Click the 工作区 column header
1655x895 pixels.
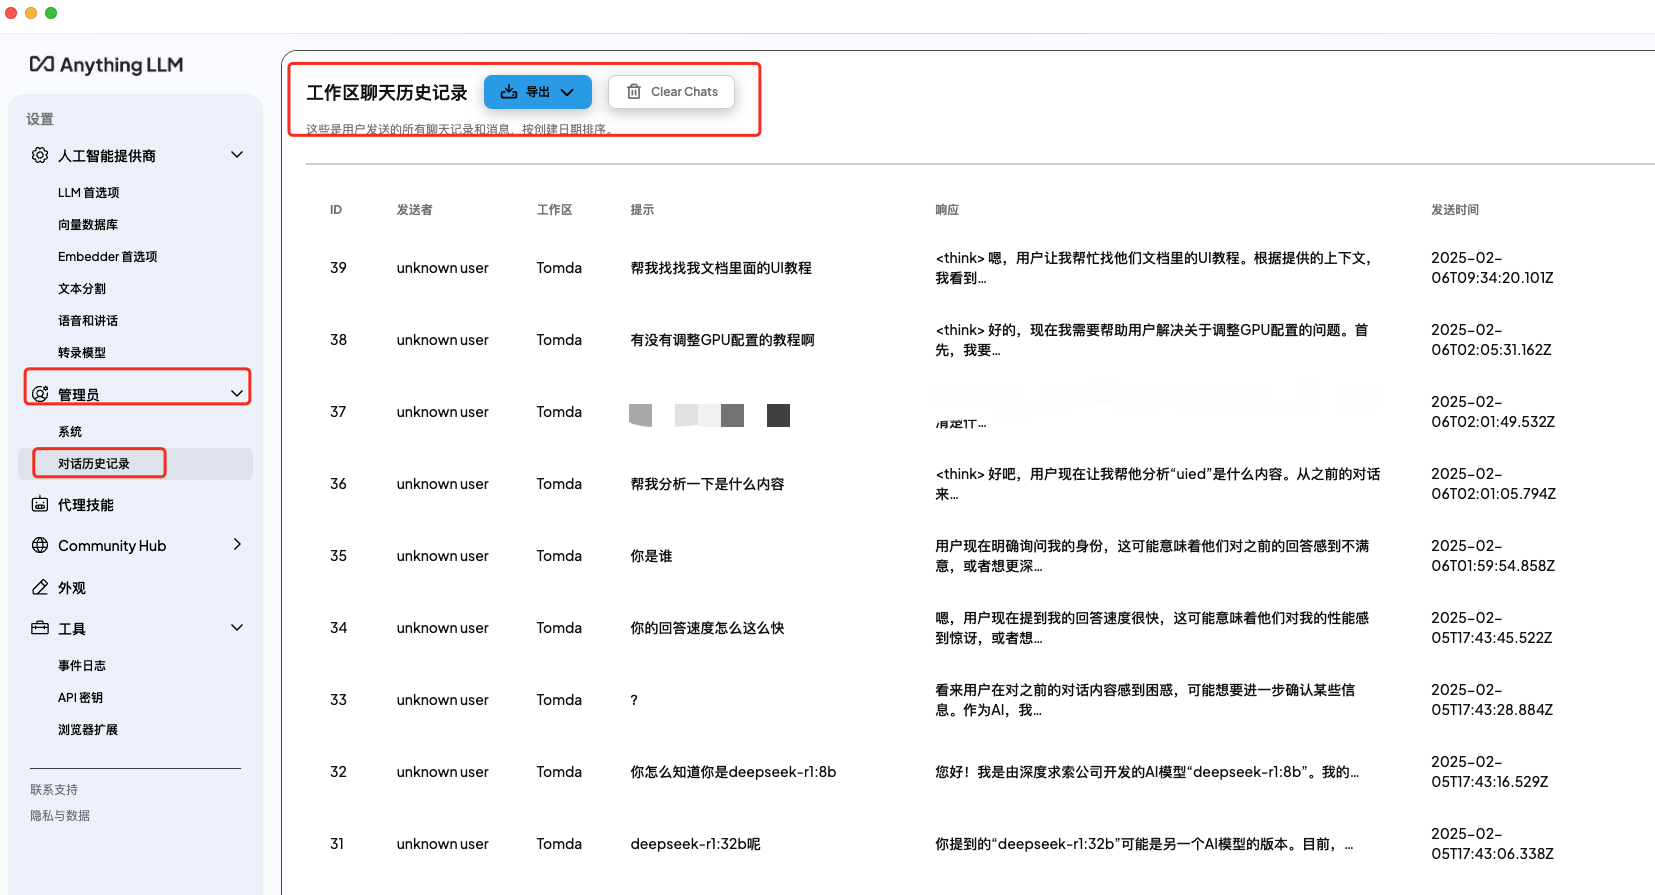click(555, 209)
